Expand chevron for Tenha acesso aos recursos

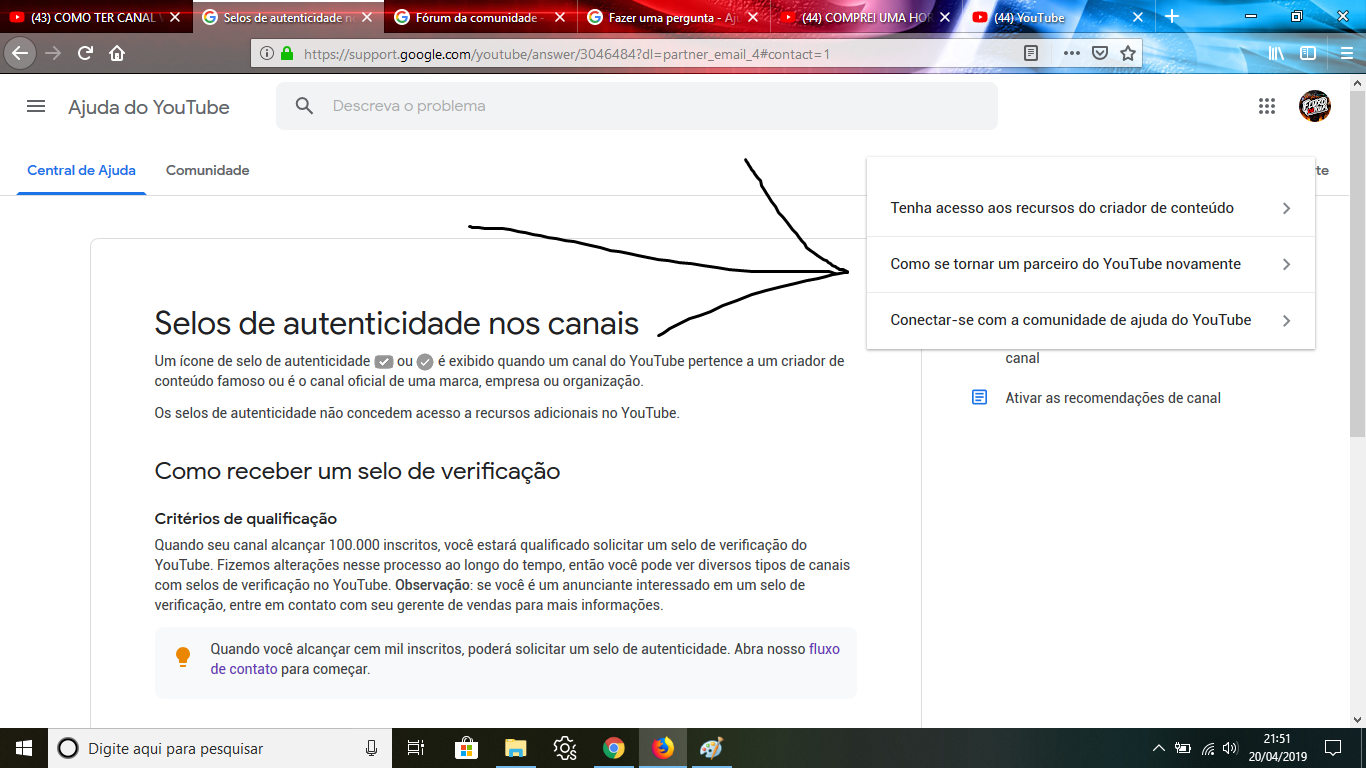pyautogui.click(x=1286, y=208)
